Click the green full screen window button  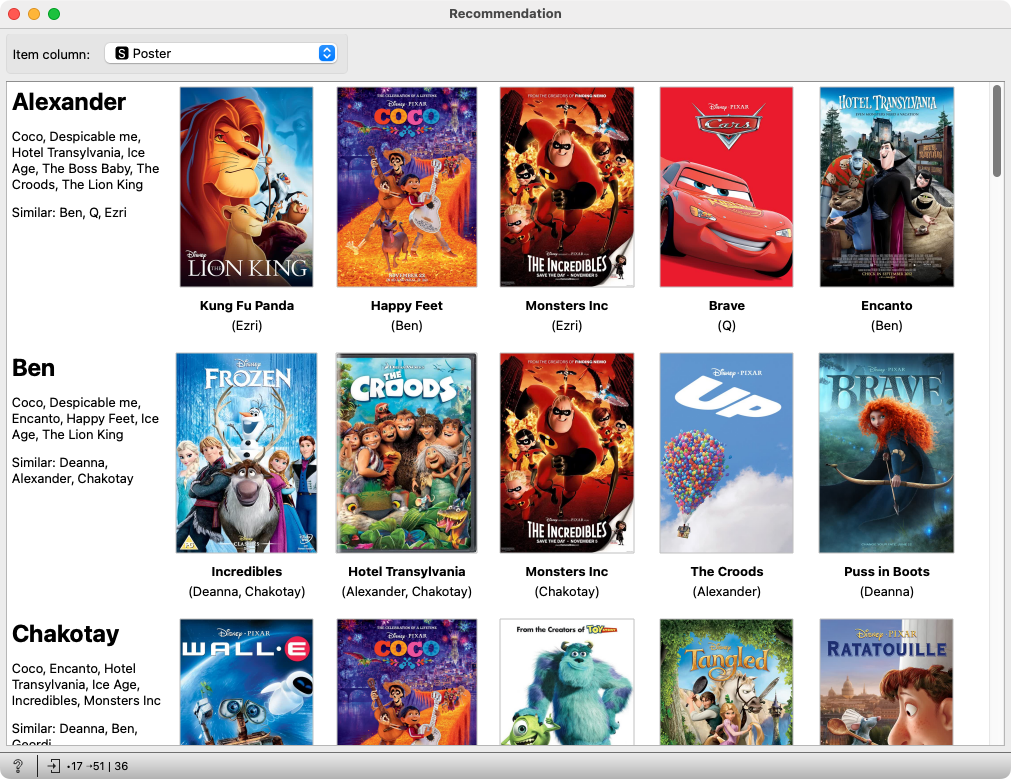coord(54,14)
